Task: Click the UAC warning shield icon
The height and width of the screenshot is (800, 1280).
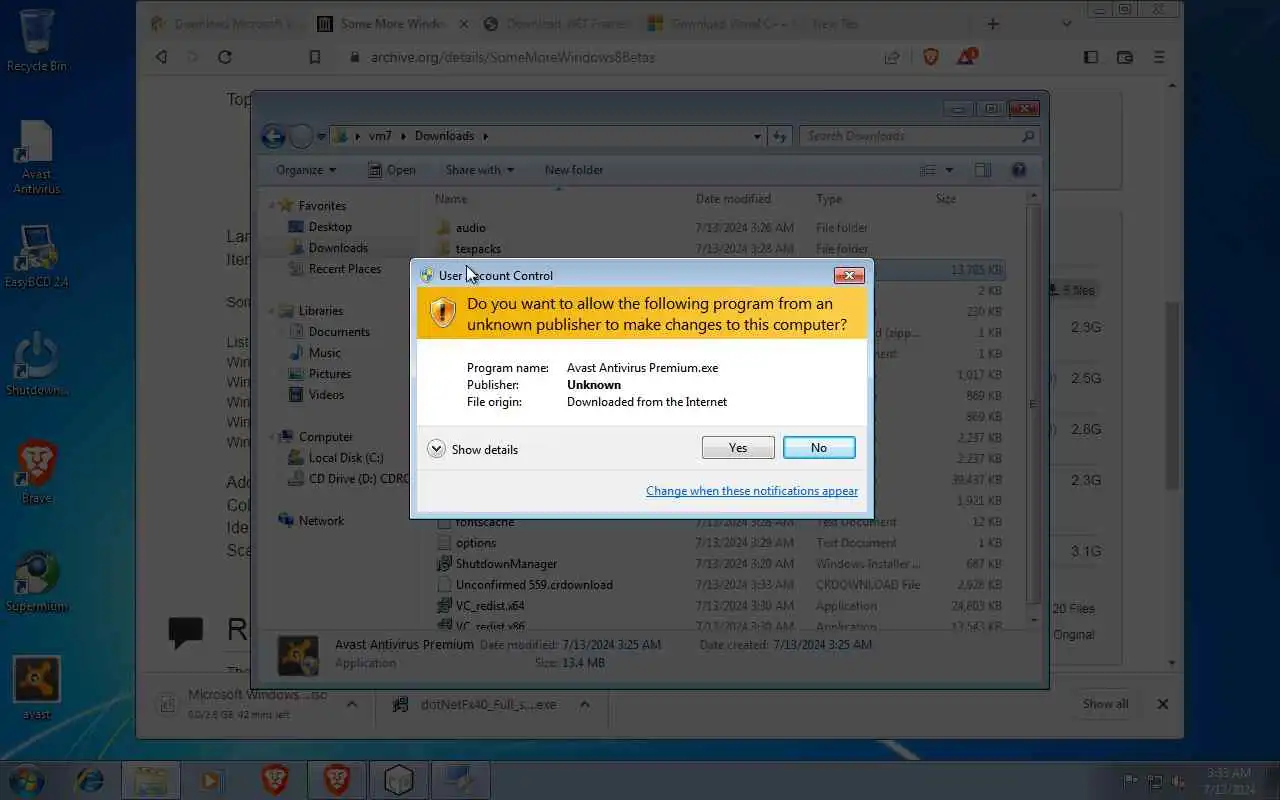Action: coord(443,312)
